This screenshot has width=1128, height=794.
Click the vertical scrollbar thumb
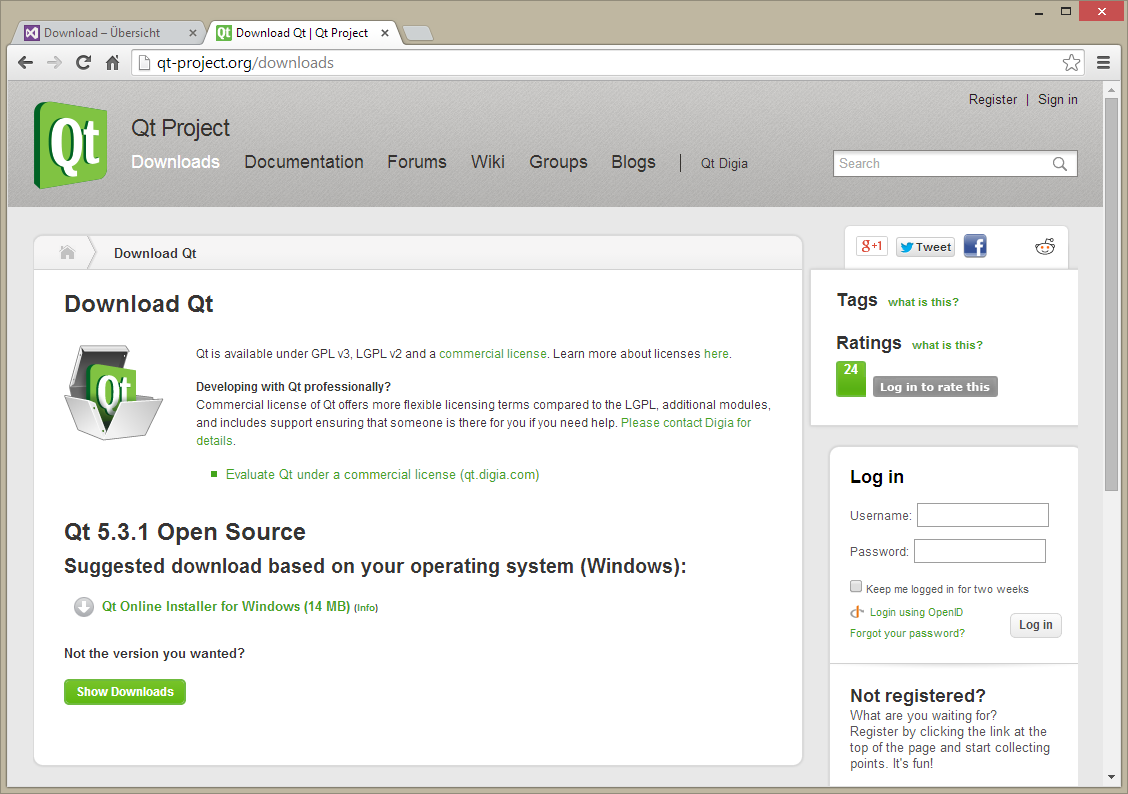pyautogui.click(x=1111, y=295)
